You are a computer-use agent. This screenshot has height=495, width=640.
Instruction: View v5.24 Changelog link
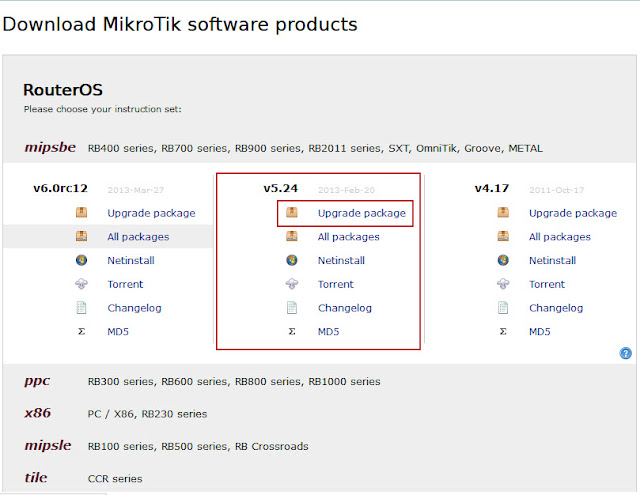345,308
